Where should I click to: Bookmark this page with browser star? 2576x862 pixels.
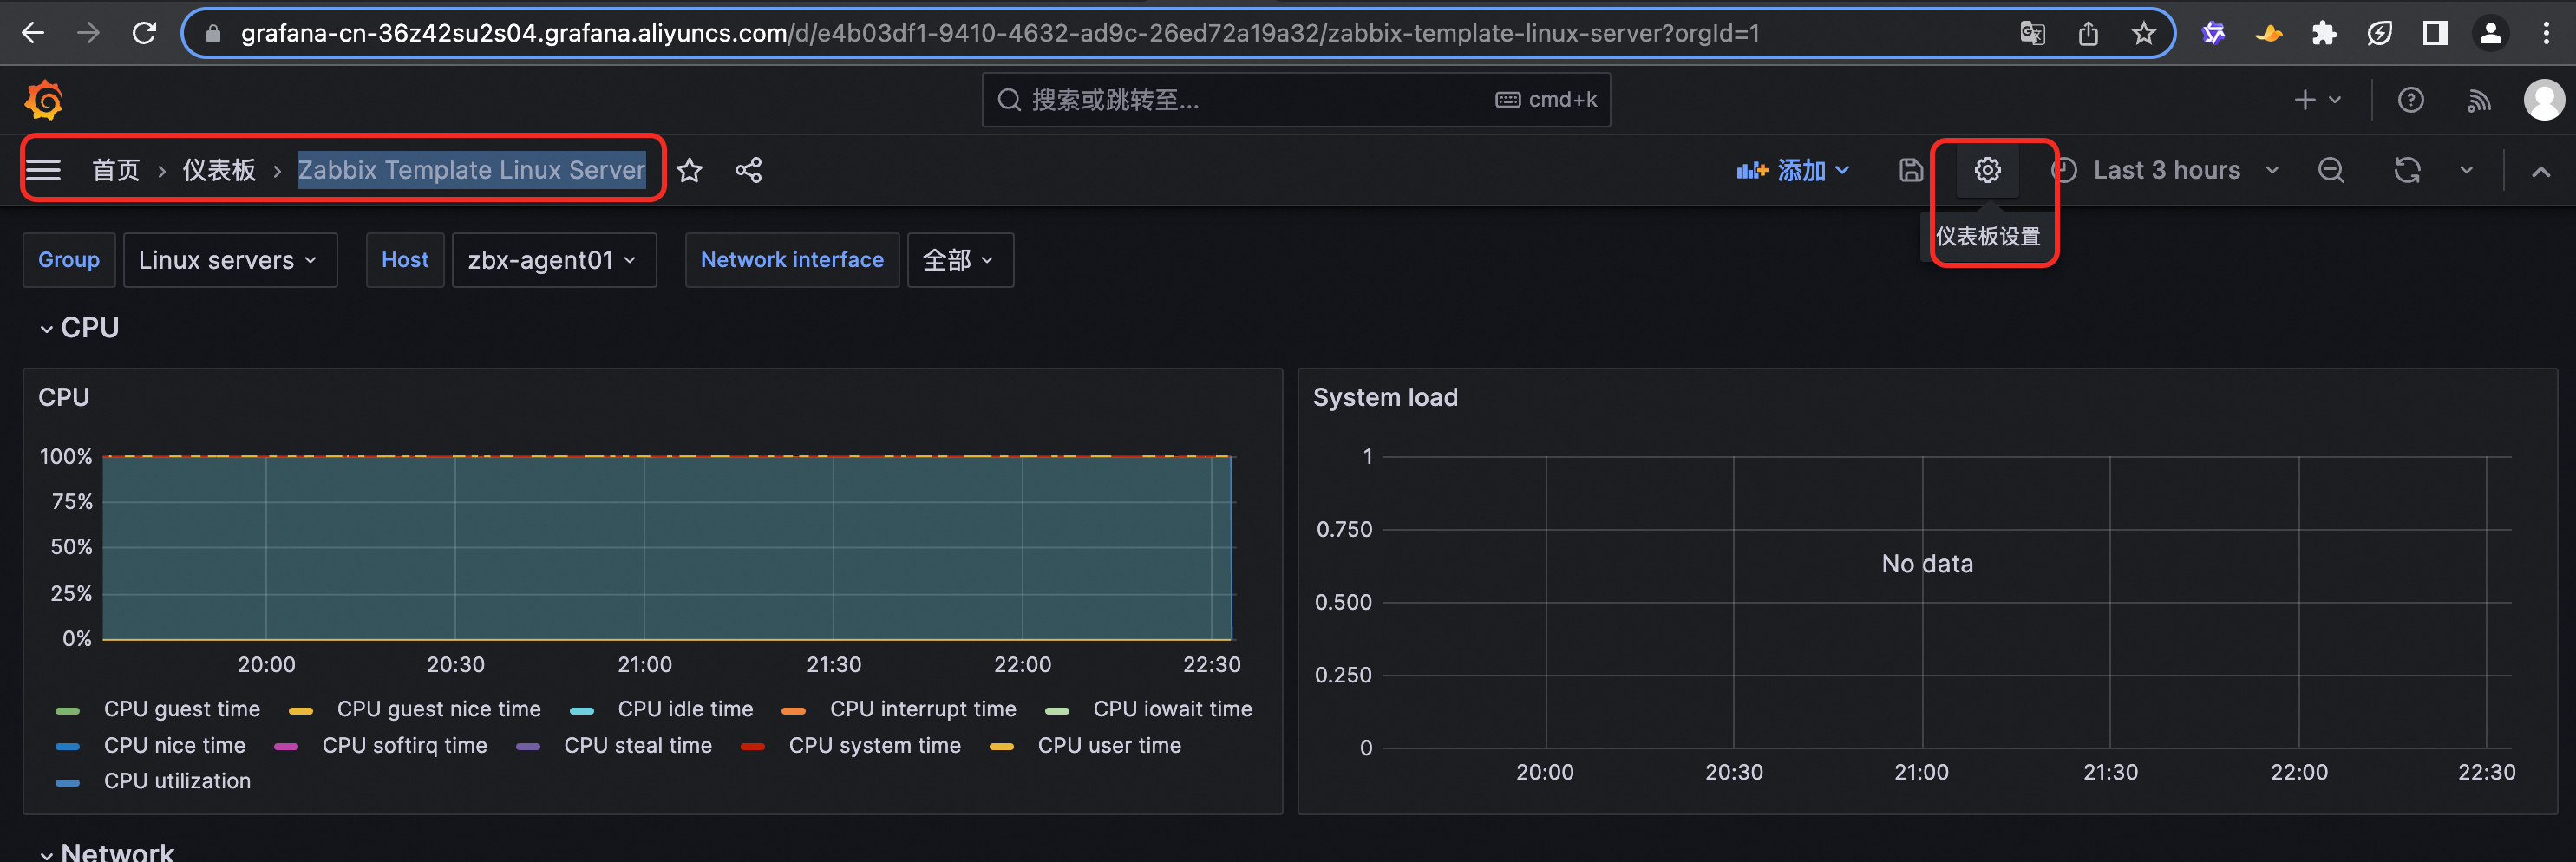click(2143, 34)
